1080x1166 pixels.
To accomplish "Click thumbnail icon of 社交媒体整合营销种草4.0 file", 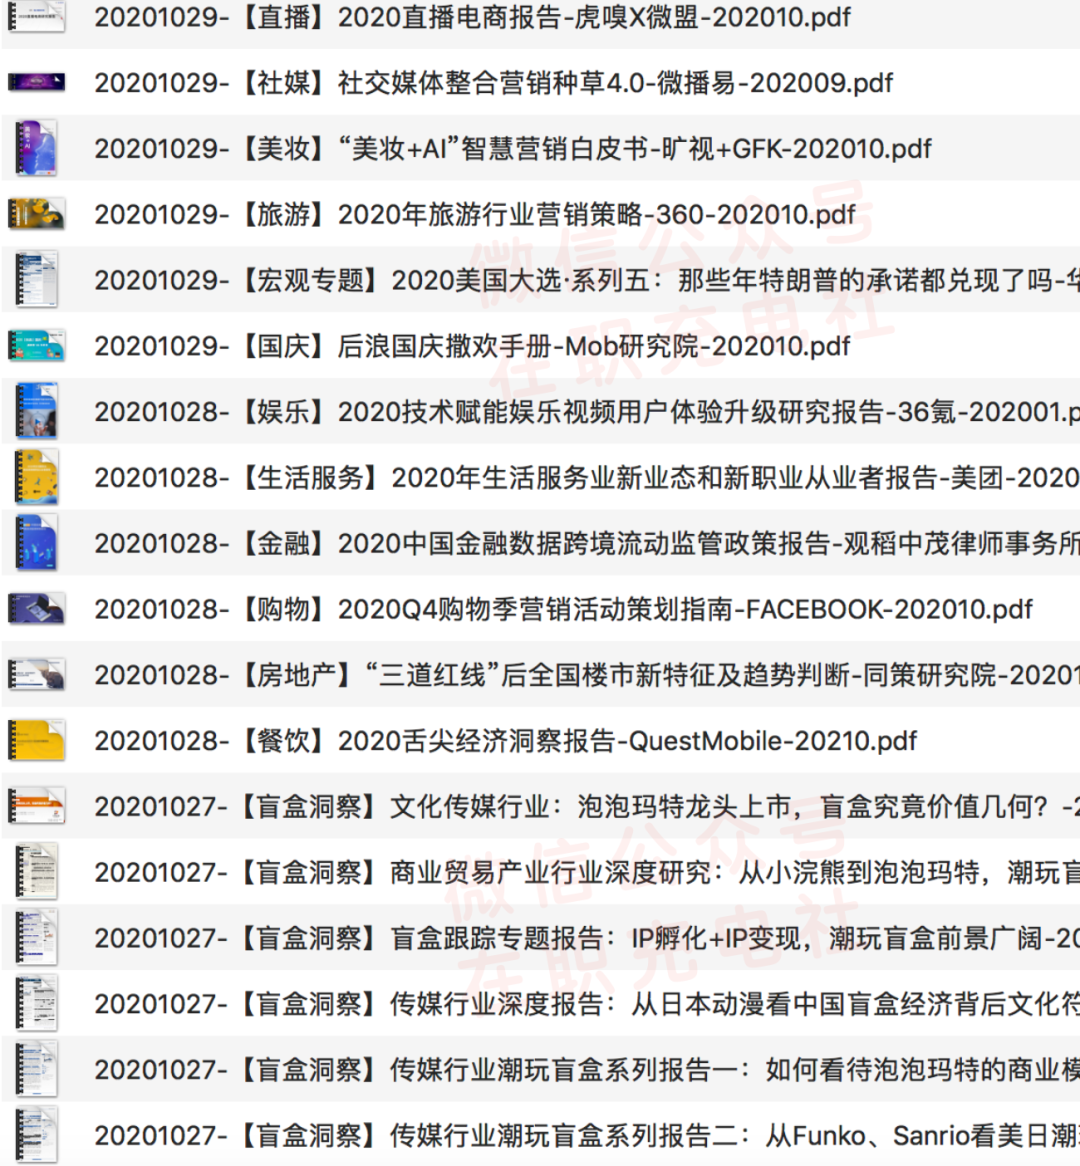I will point(36,82).
